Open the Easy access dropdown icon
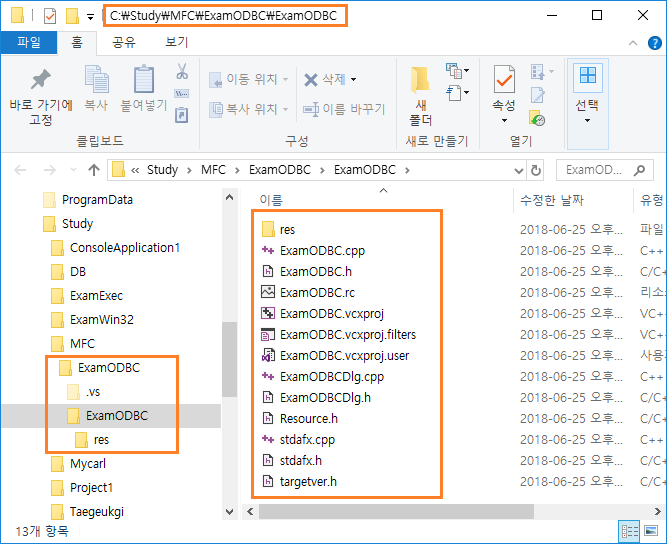This screenshot has height=544, width=667. [x=457, y=93]
